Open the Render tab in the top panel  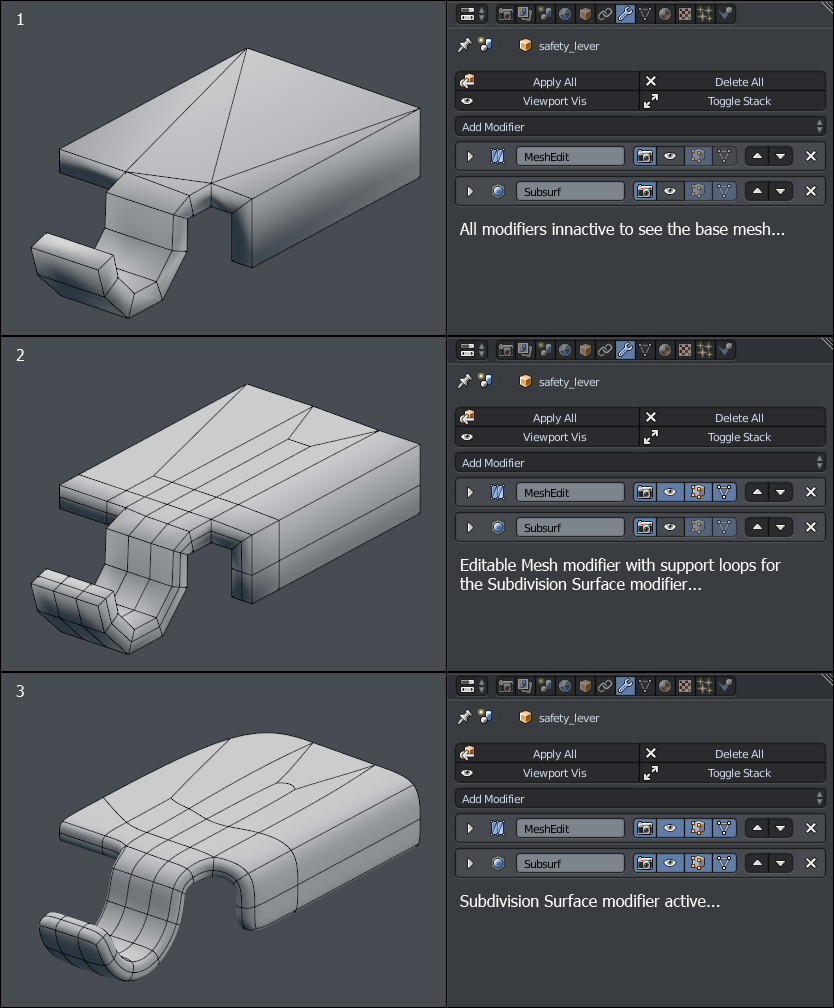505,14
